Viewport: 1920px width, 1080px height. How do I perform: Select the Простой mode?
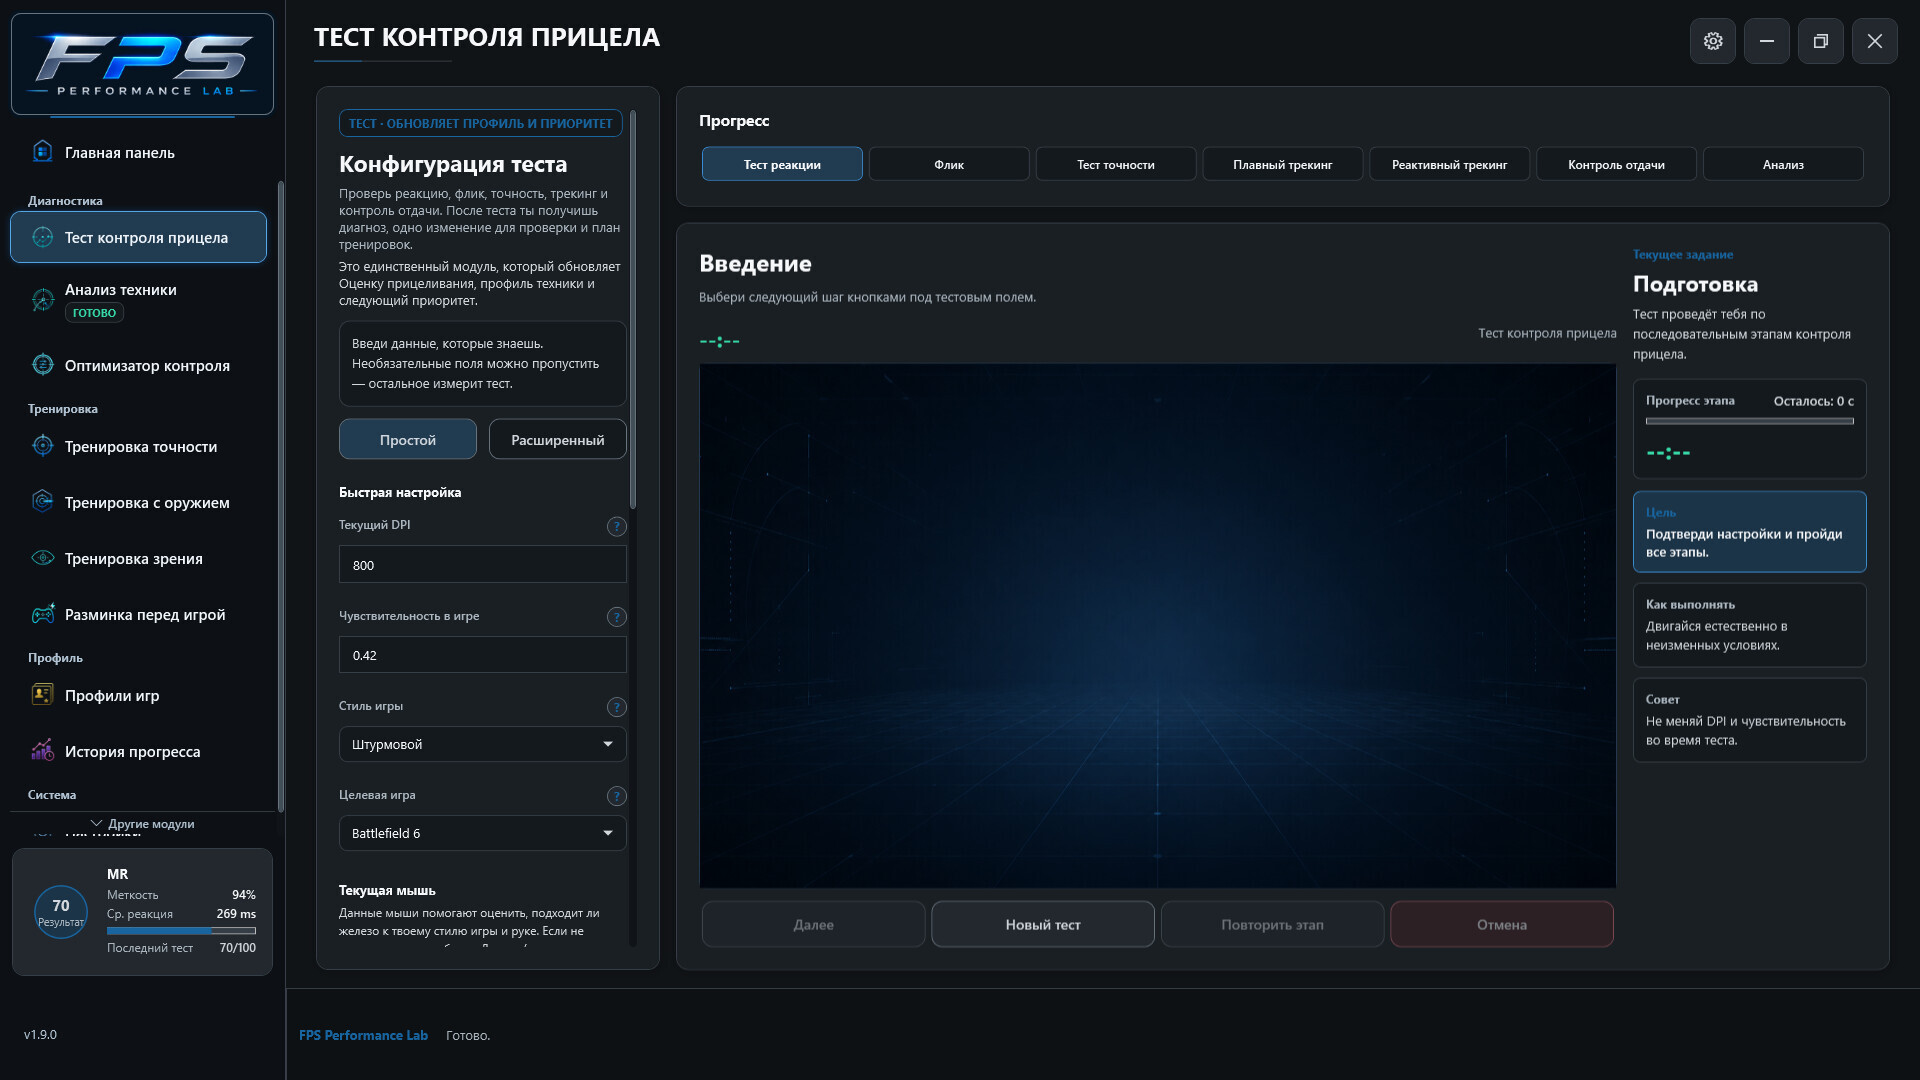click(408, 439)
